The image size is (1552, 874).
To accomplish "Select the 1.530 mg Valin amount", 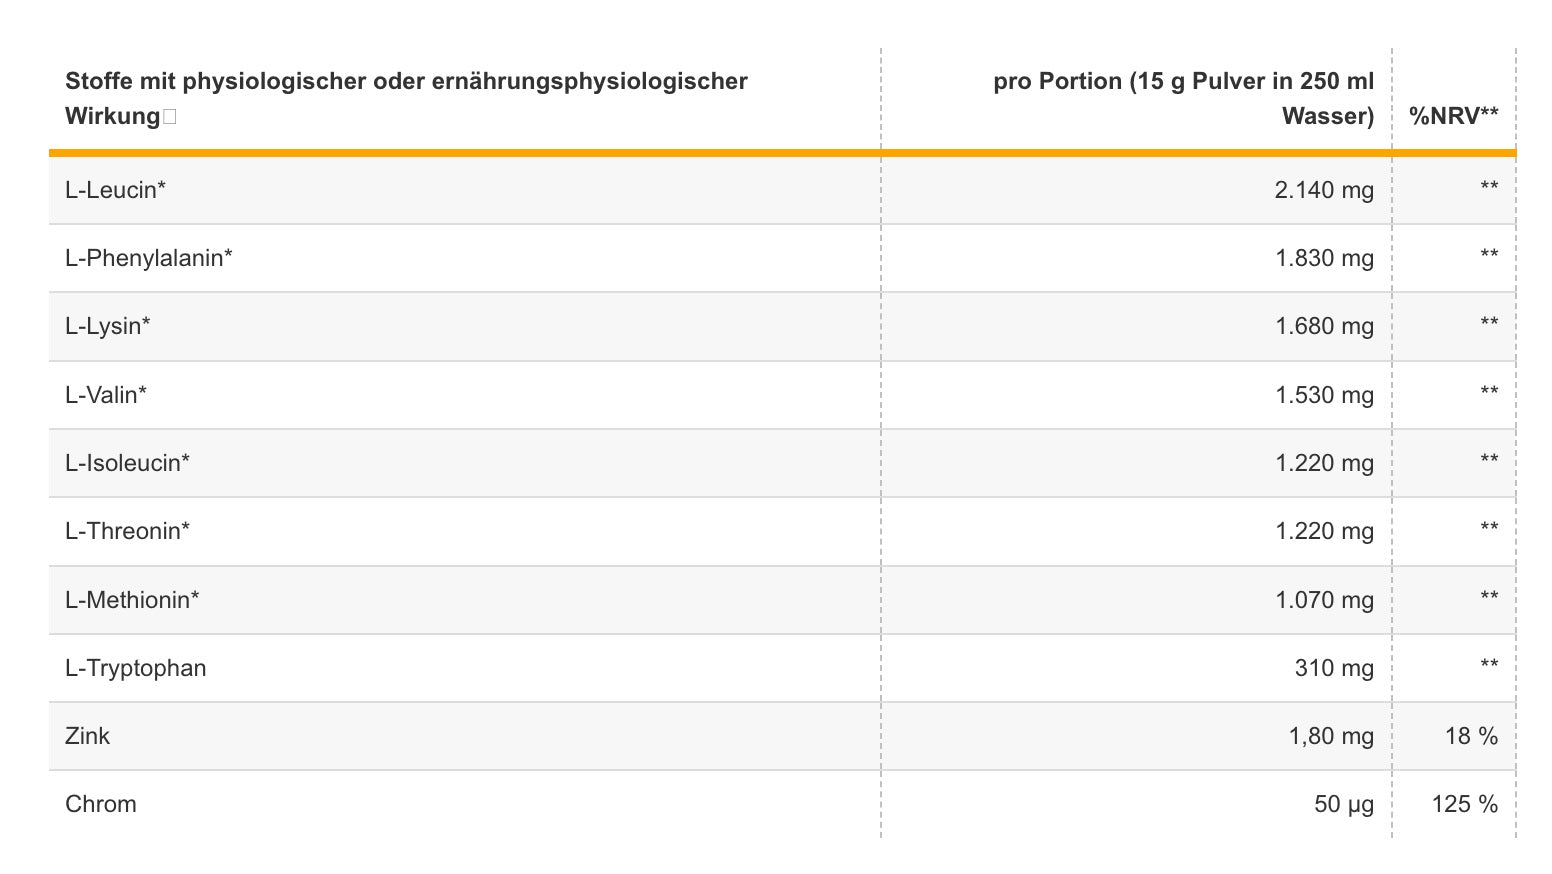I will 1324,395.
